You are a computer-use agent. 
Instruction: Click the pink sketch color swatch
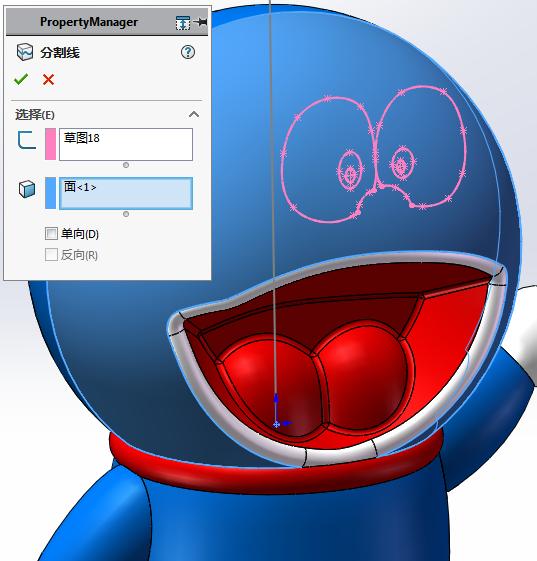[x=50, y=144]
